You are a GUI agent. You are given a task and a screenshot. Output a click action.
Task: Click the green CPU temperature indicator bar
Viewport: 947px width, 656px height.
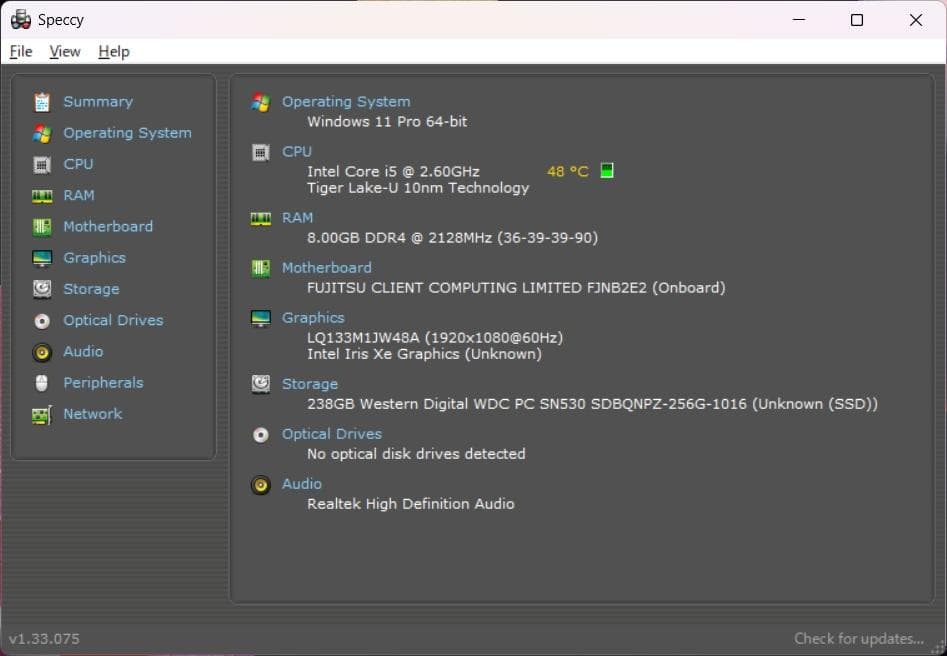tap(606, 170)
